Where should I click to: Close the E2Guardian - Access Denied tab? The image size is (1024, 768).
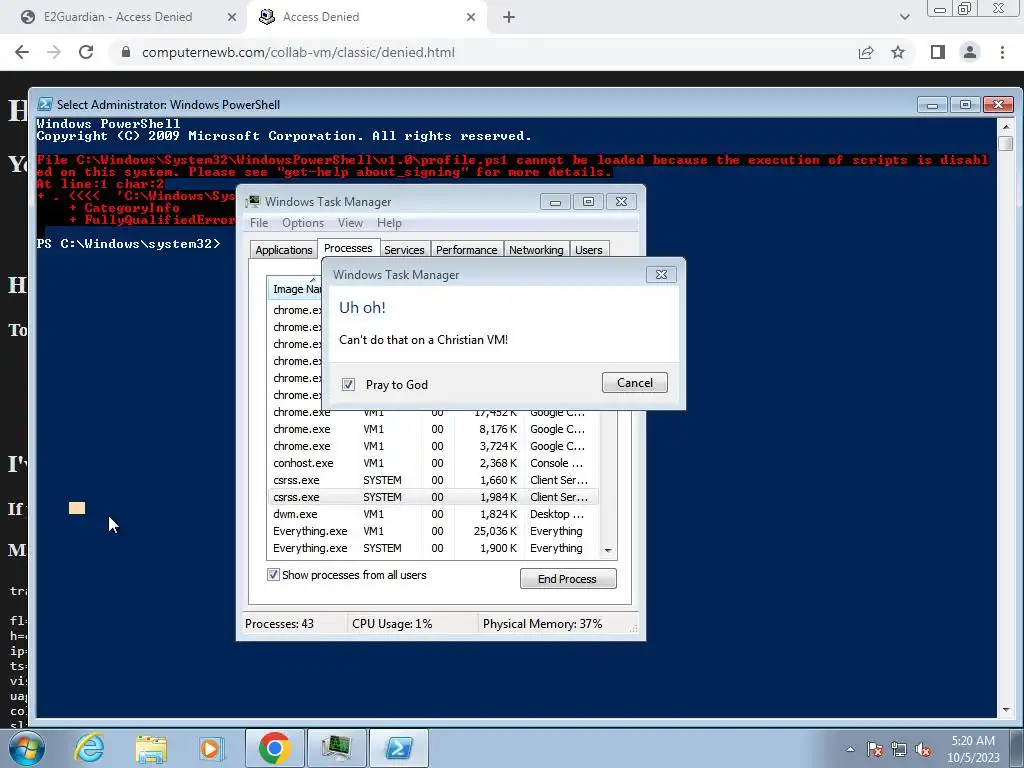coord(232,17)
